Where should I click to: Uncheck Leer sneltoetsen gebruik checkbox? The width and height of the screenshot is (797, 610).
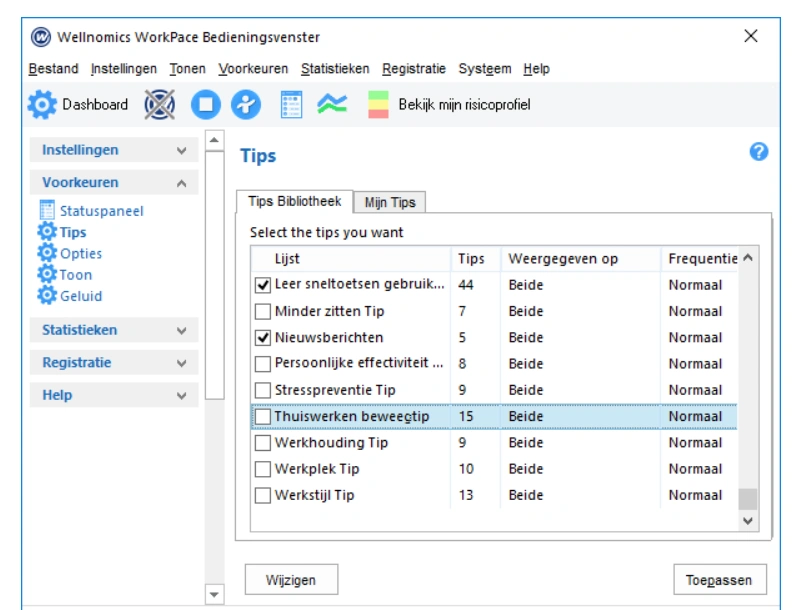pyautogui.click(x=263, y=285)
